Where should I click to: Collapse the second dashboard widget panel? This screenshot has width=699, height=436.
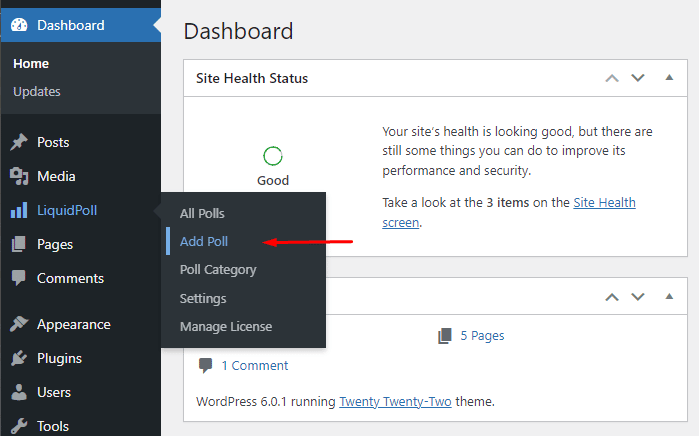pyautogui.click(x=669, y=296)
